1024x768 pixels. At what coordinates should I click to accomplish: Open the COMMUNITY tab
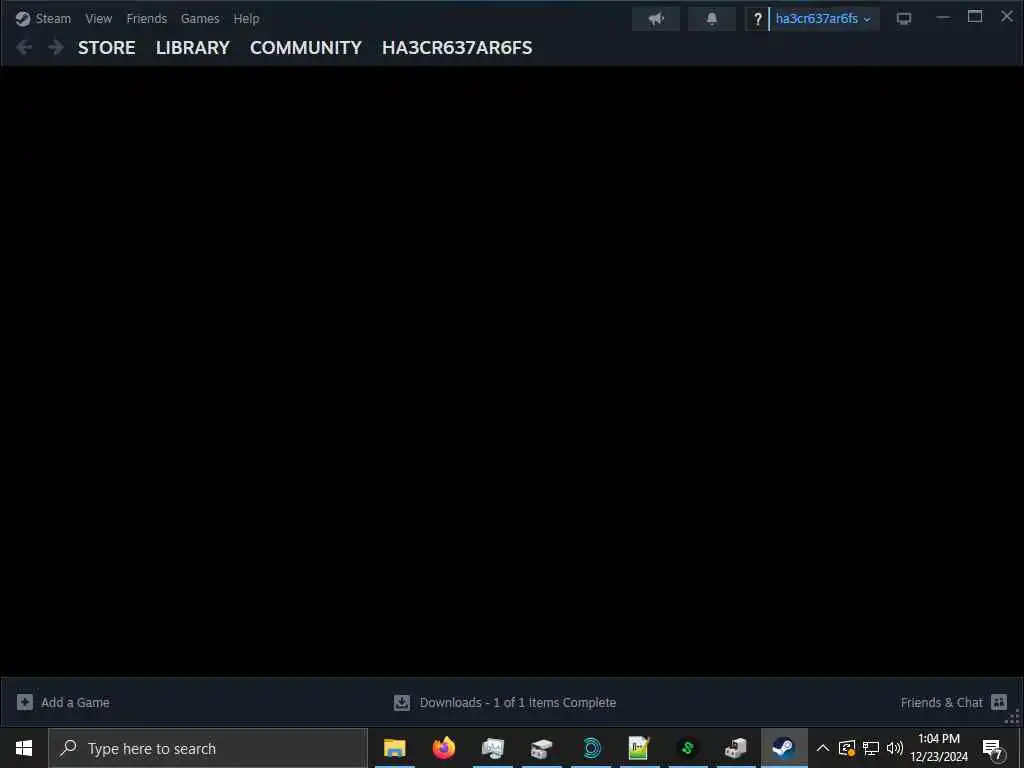[x=306, y=48]
